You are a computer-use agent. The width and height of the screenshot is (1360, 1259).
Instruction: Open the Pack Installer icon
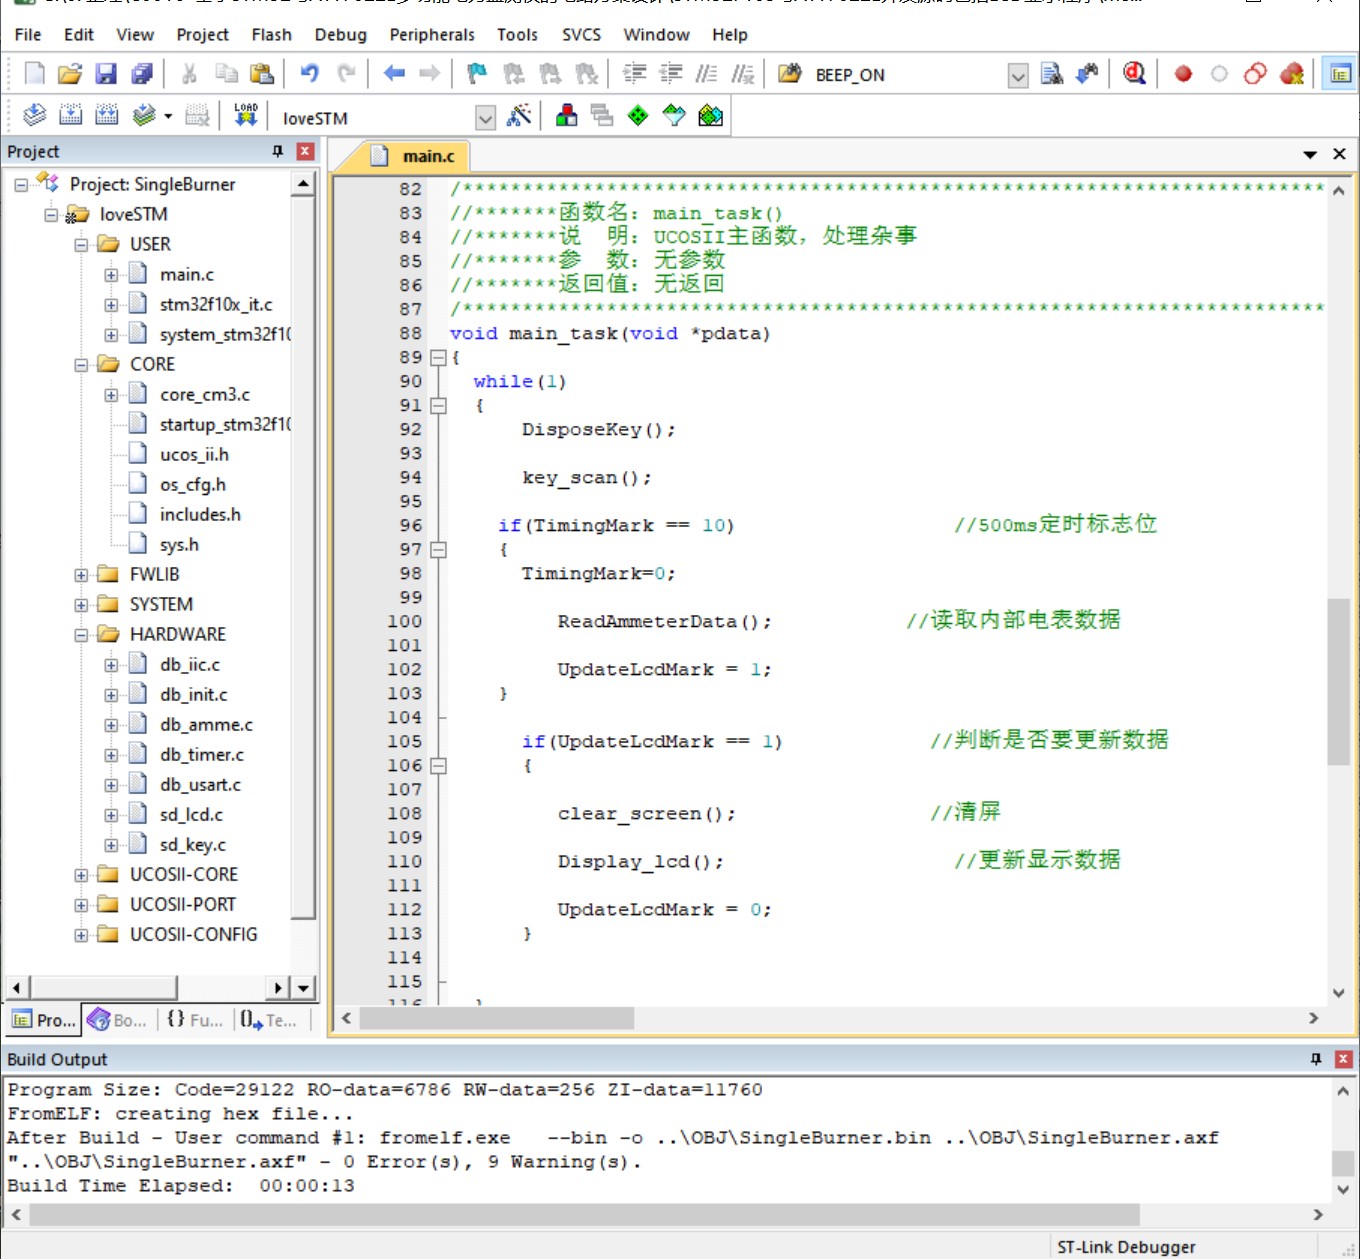(x=710, y=116)
